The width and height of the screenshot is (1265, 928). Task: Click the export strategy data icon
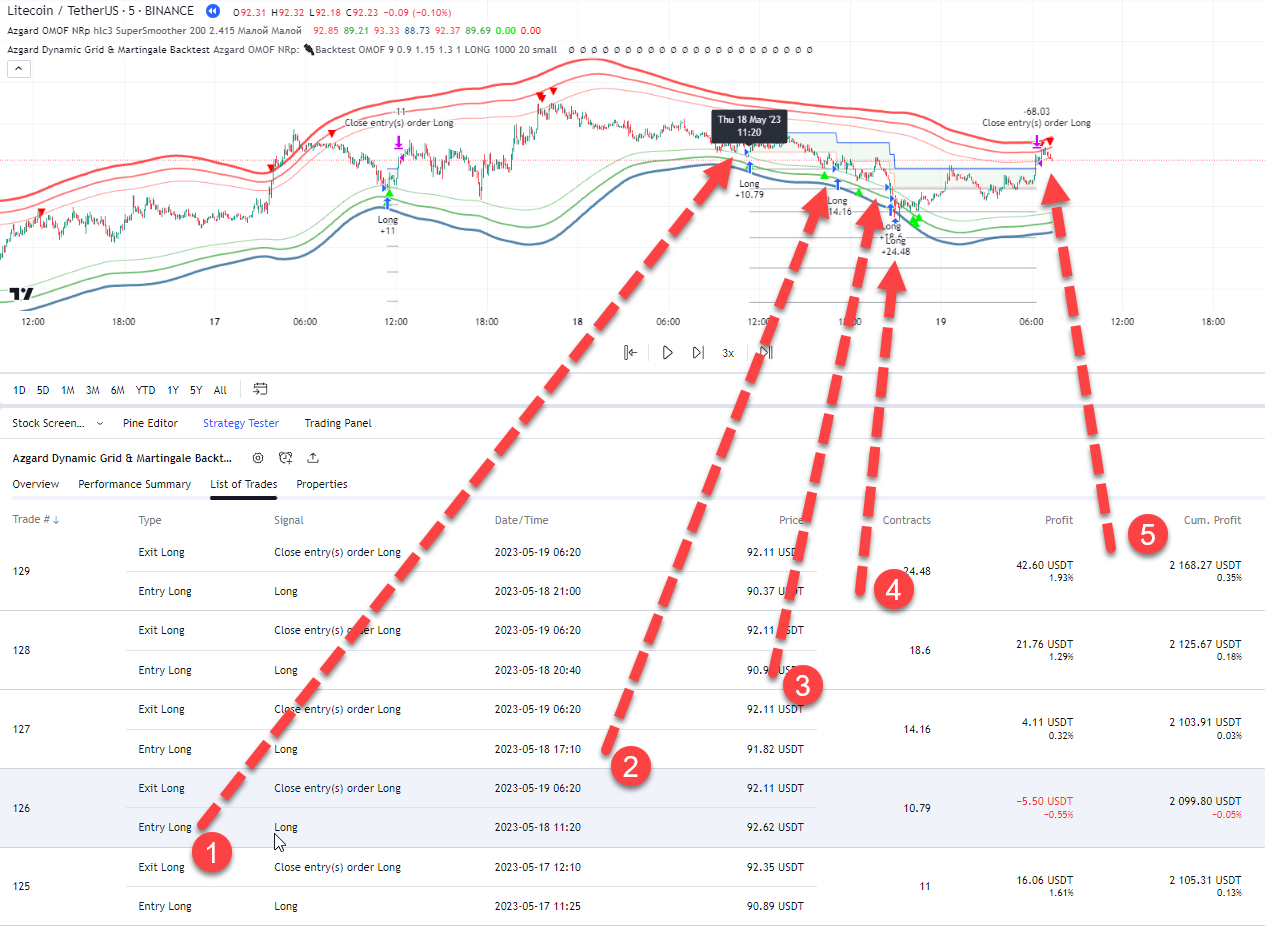[x=313, y=458]
